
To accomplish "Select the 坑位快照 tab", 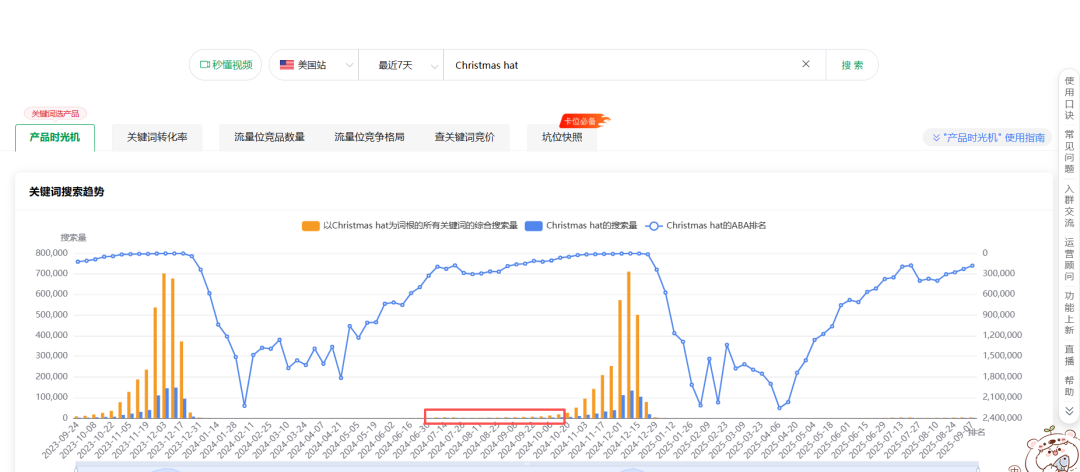I will click(562, 137).
